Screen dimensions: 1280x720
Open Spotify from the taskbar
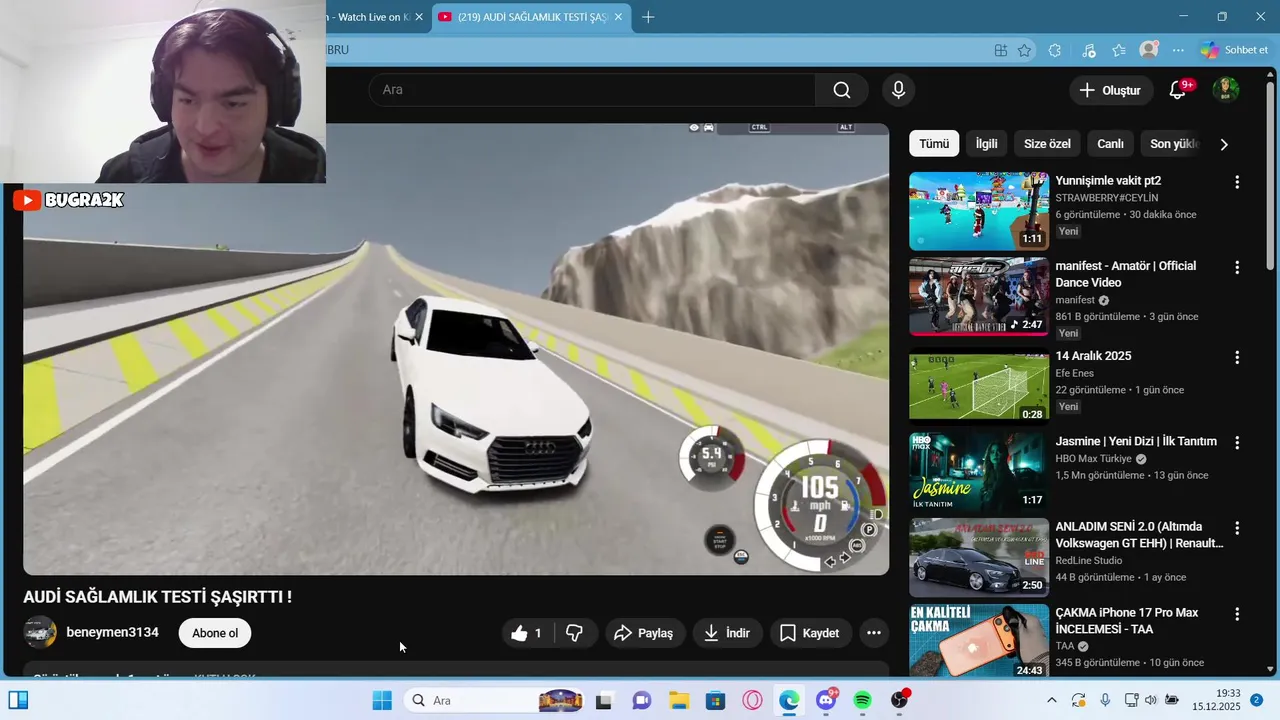coord(863,700)
